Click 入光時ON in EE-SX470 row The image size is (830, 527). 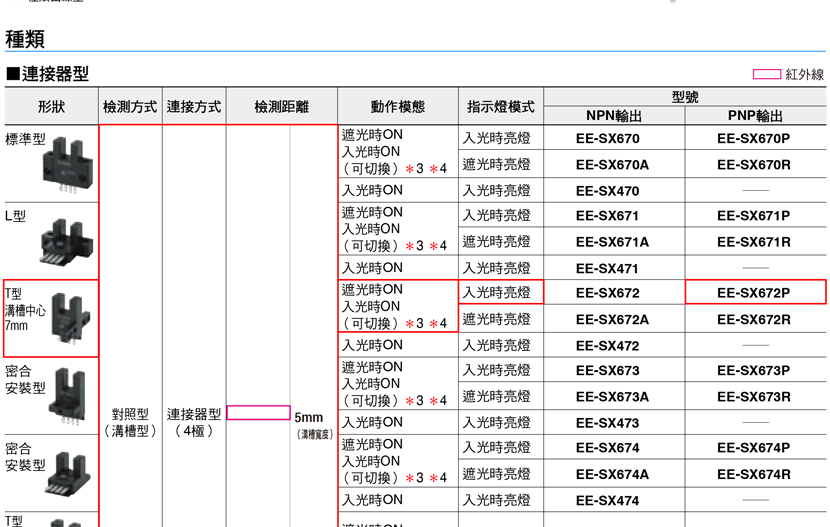[372, 190]
